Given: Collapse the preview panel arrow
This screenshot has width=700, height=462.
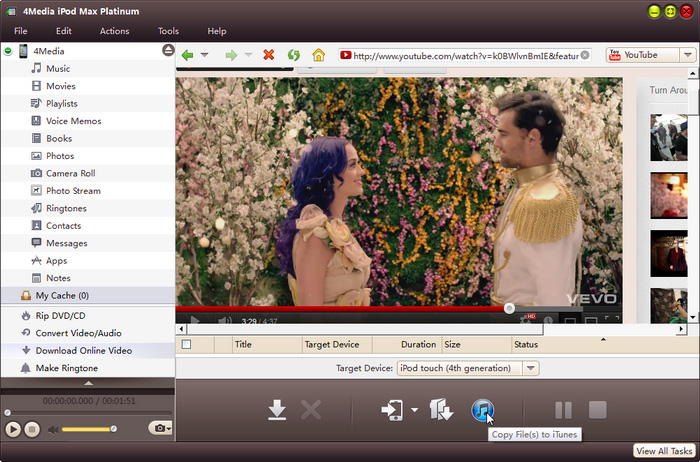Looking at the screenshot, I should click(x=88, y=383).
